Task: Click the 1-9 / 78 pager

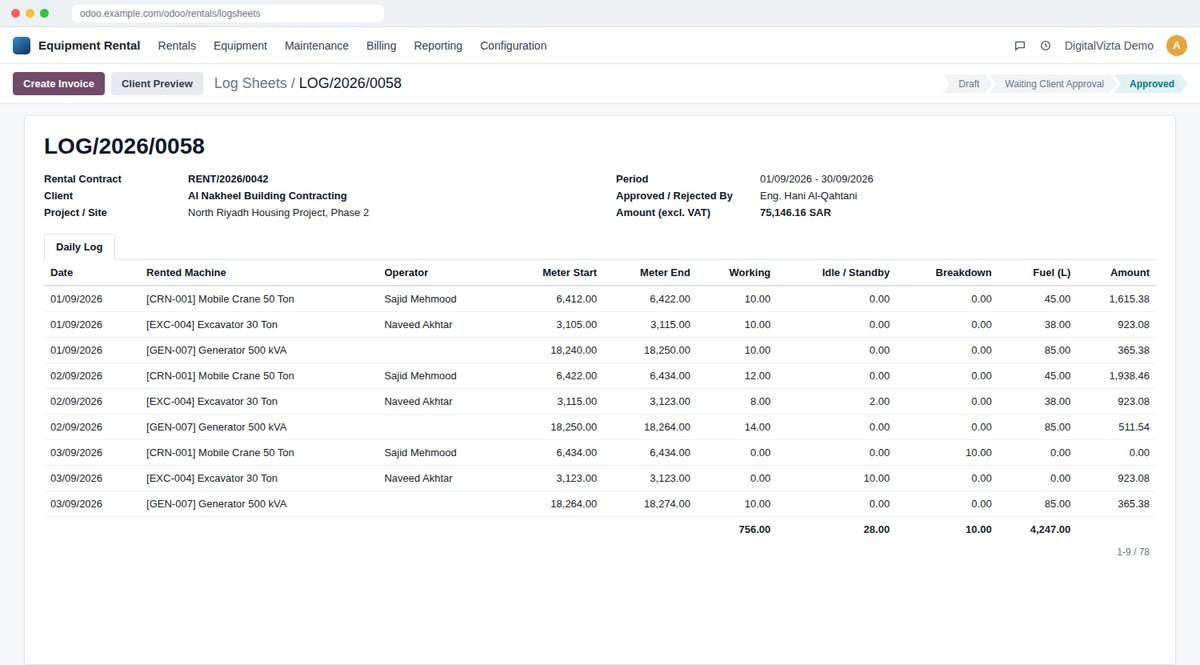Action: tap(1133, 552)
